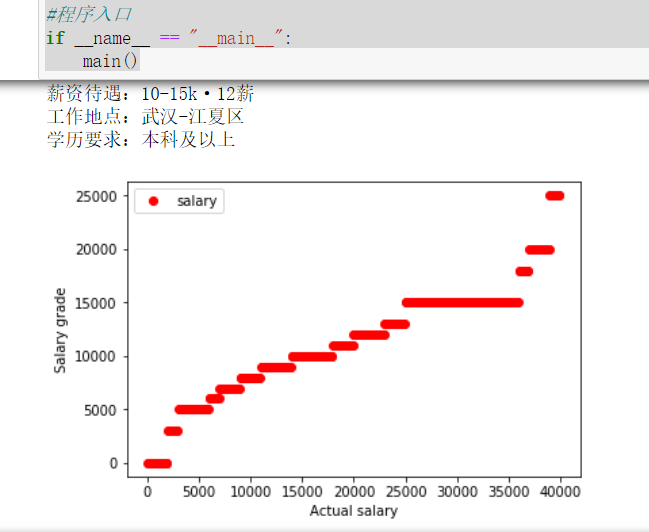Click the 'Salary grade' y-axis label
Image resolution: width=649 pixels, height=532 pixels.
click(60, 330)
